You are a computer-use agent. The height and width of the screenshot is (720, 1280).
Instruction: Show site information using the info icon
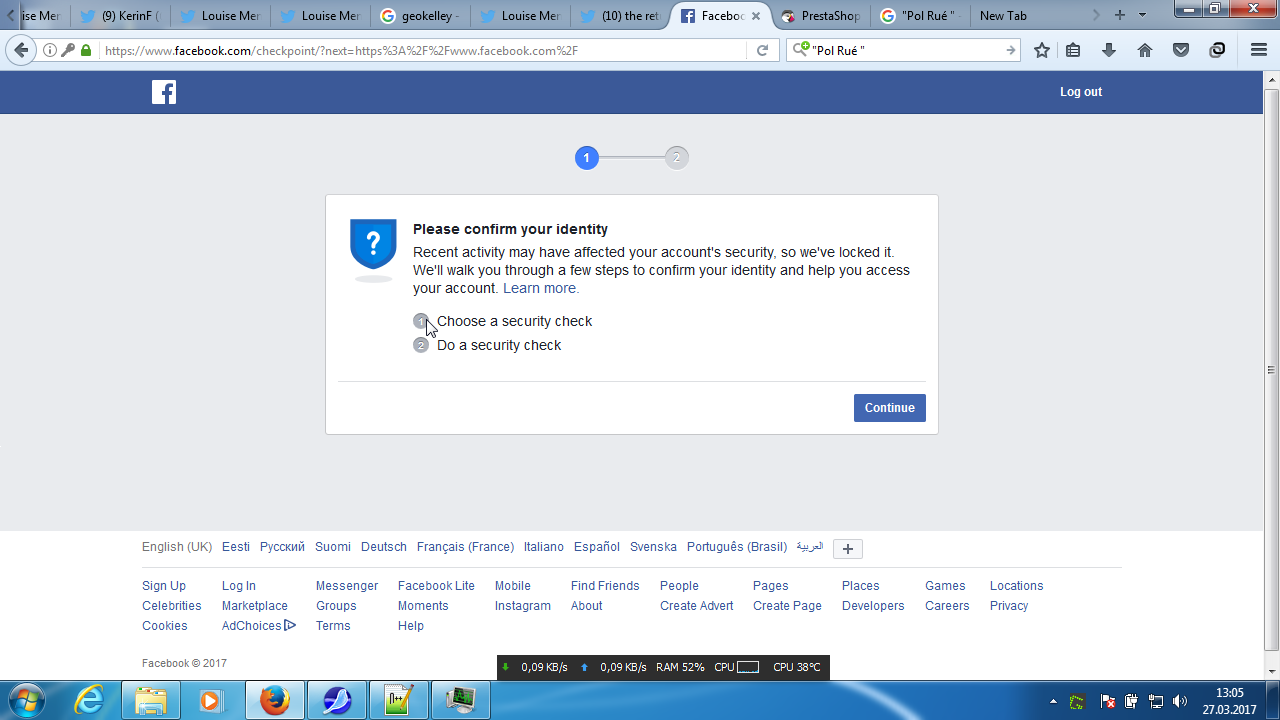tap(50, 50)
